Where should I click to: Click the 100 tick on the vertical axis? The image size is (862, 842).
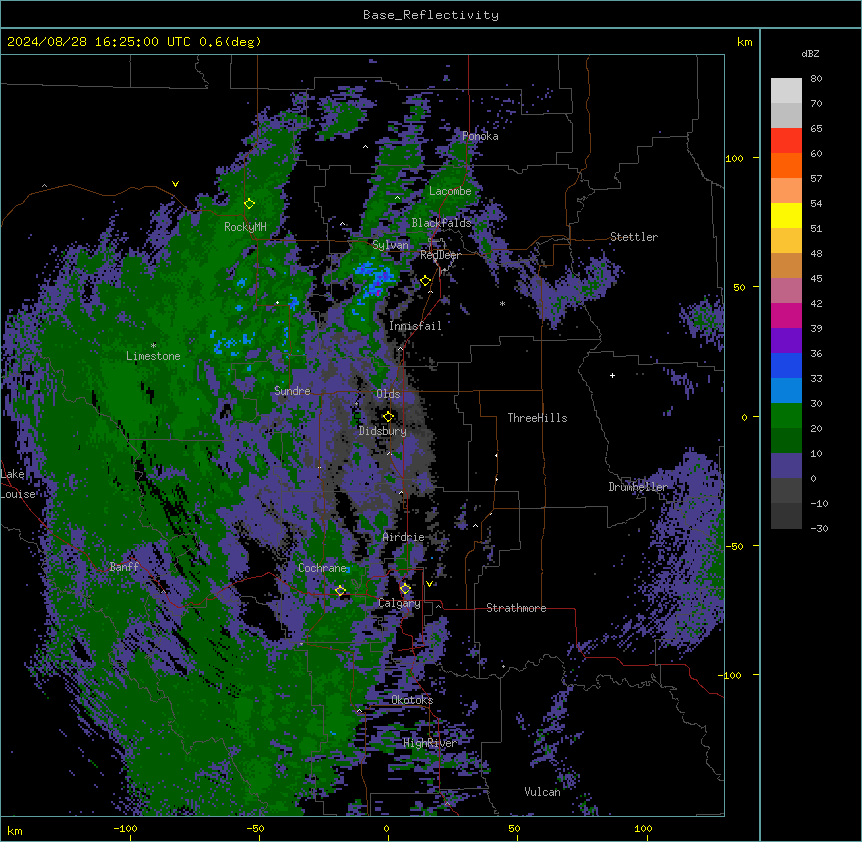pos(734,158)
